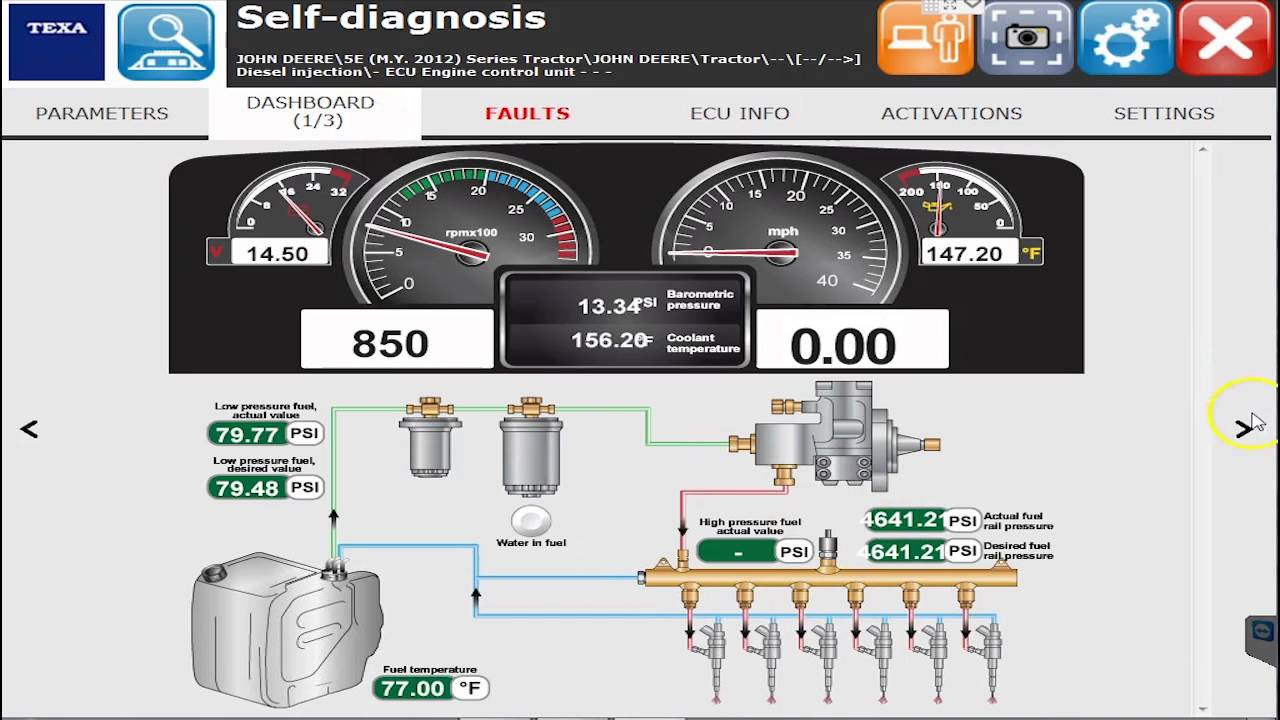Click the Actual fuel rail pressure value

[x=922, y=520]
